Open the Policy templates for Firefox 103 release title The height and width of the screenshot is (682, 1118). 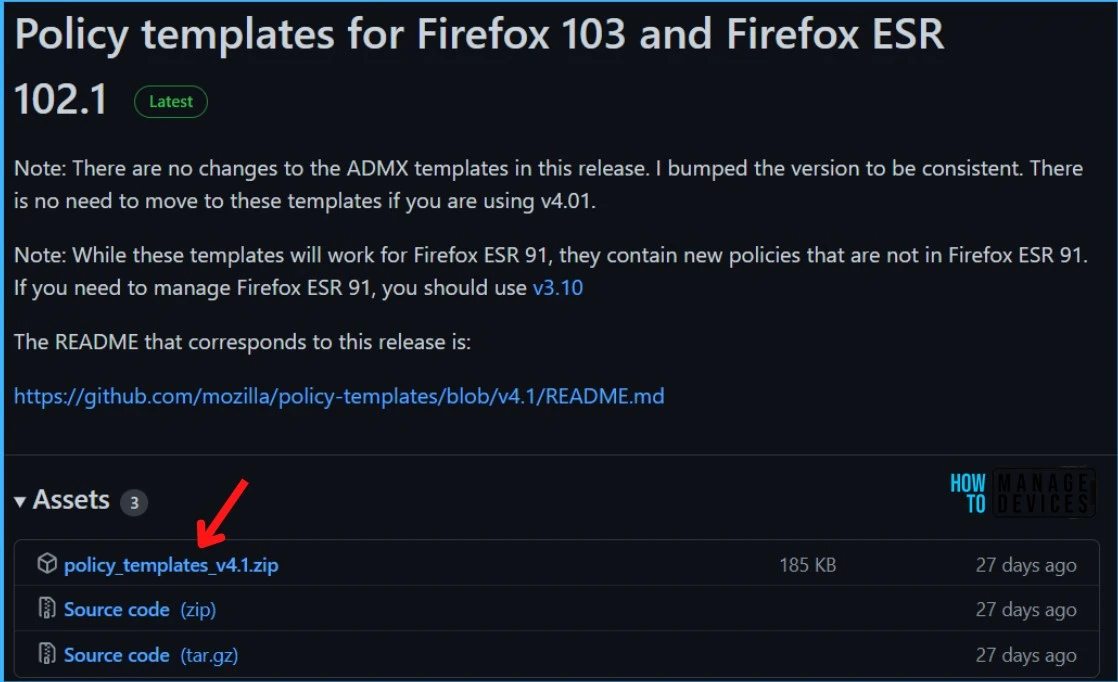point(479,66)
